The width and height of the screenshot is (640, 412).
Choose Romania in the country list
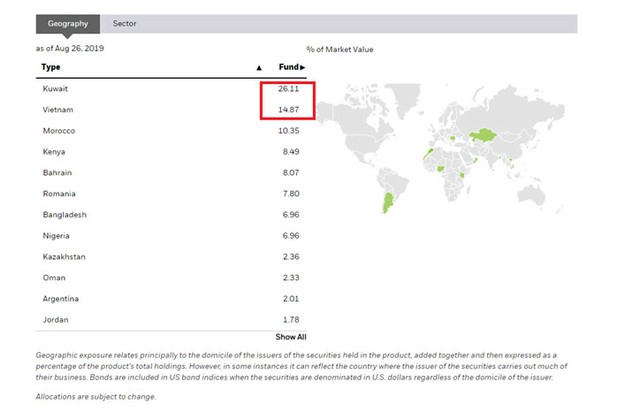click(x=59, y=193)
